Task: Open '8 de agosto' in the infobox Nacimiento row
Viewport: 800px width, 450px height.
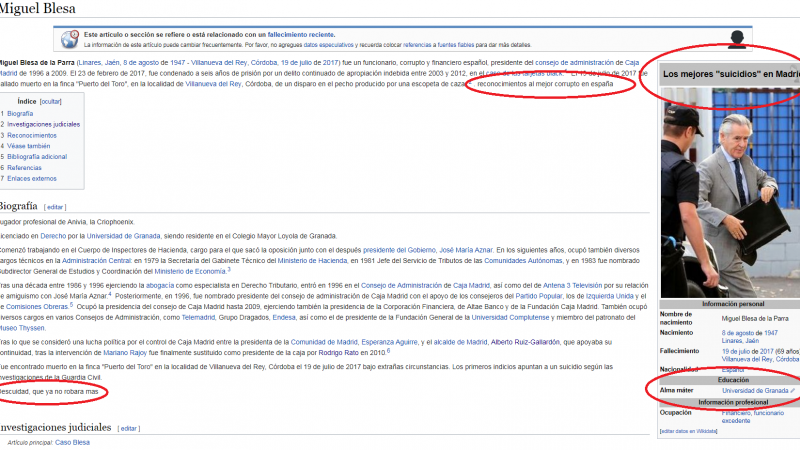Action: click(x=738, y=333)
